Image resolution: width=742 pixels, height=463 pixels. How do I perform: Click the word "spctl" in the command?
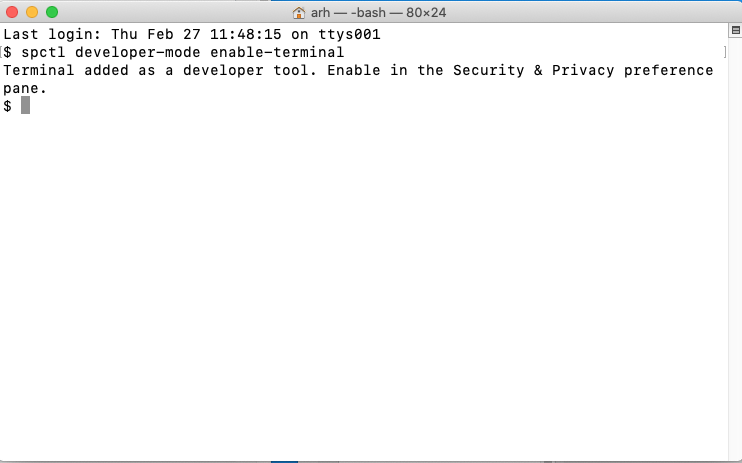point(44,52)
